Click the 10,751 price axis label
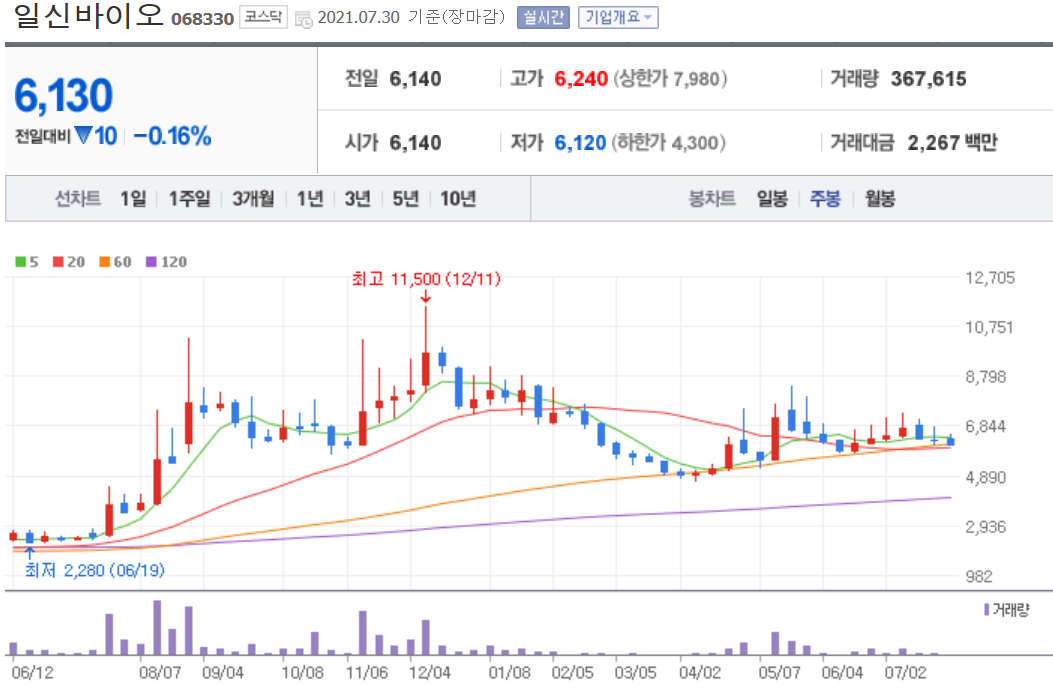Screen dimensions: 1053x685 tap(989, 328)
